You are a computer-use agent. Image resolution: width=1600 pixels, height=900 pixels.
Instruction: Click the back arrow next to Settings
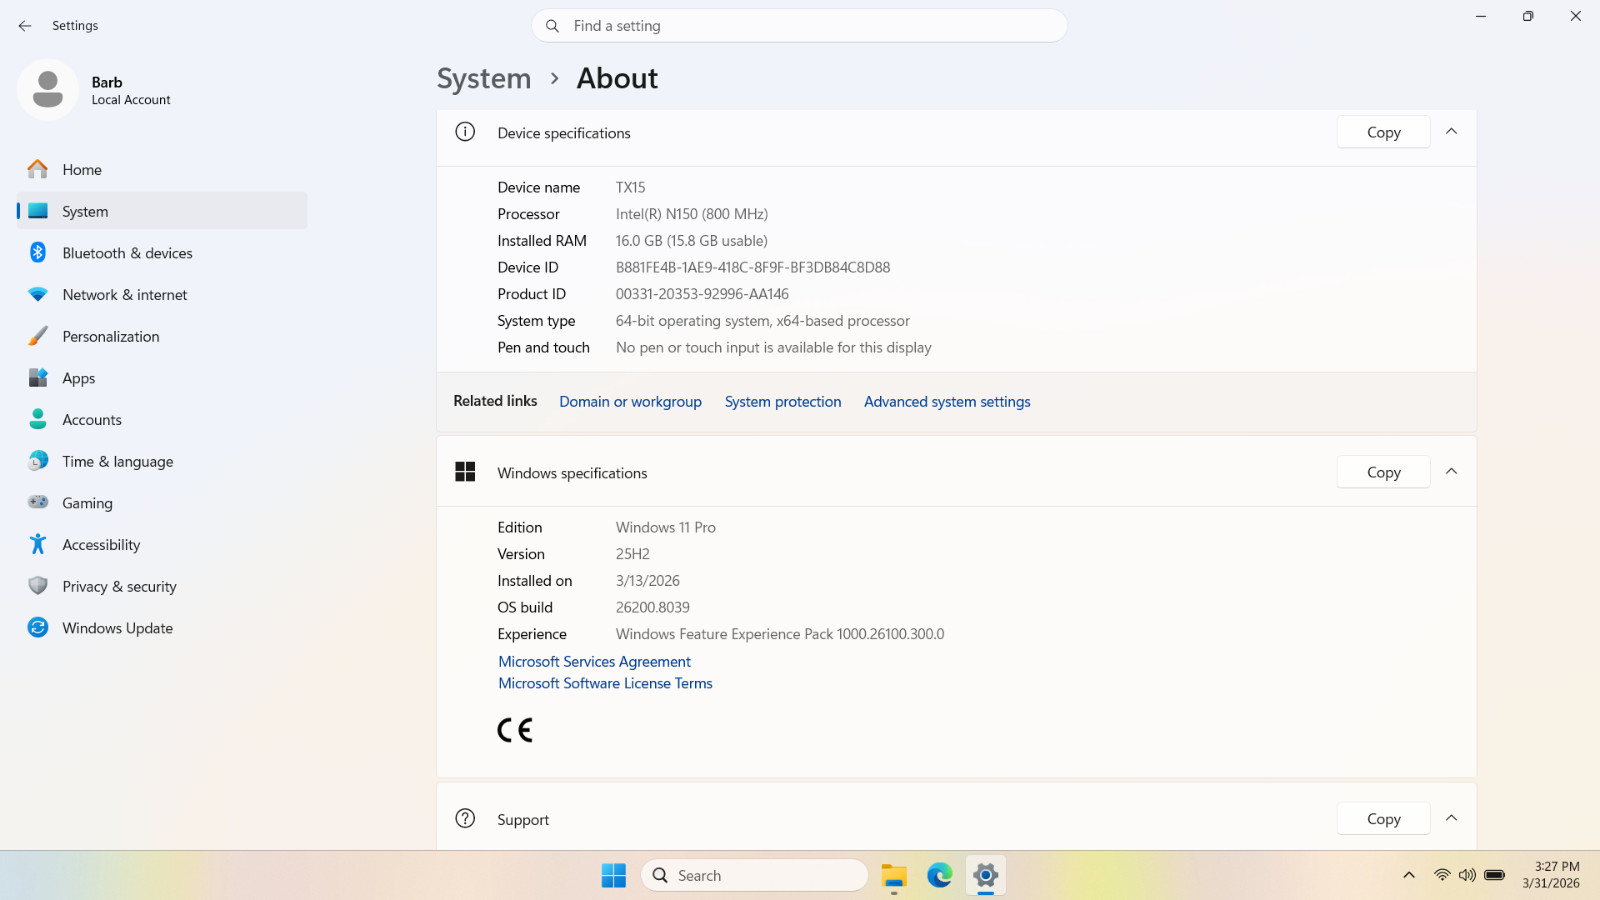(25, 26)
